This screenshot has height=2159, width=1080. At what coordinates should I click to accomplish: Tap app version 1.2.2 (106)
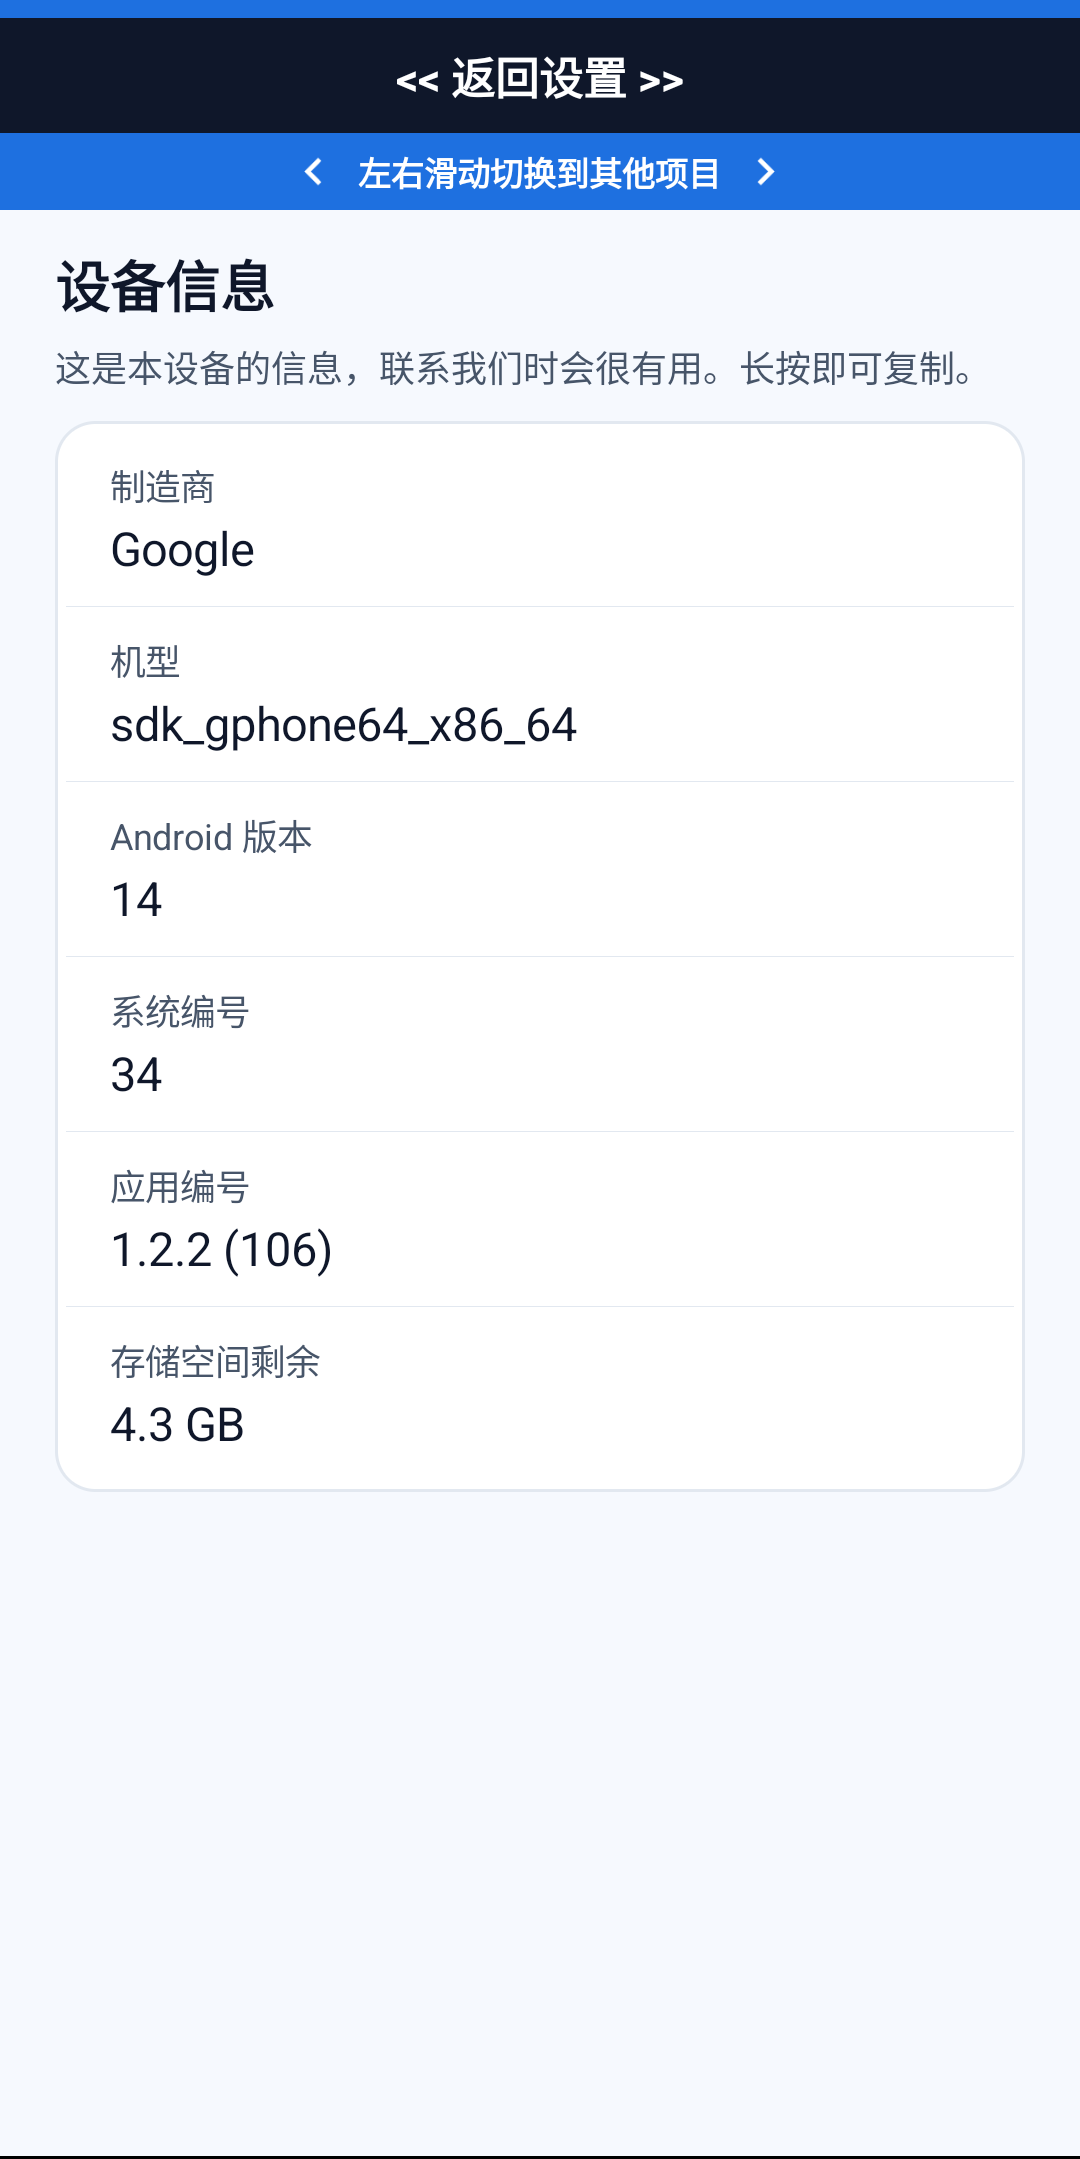[221, 1250]
